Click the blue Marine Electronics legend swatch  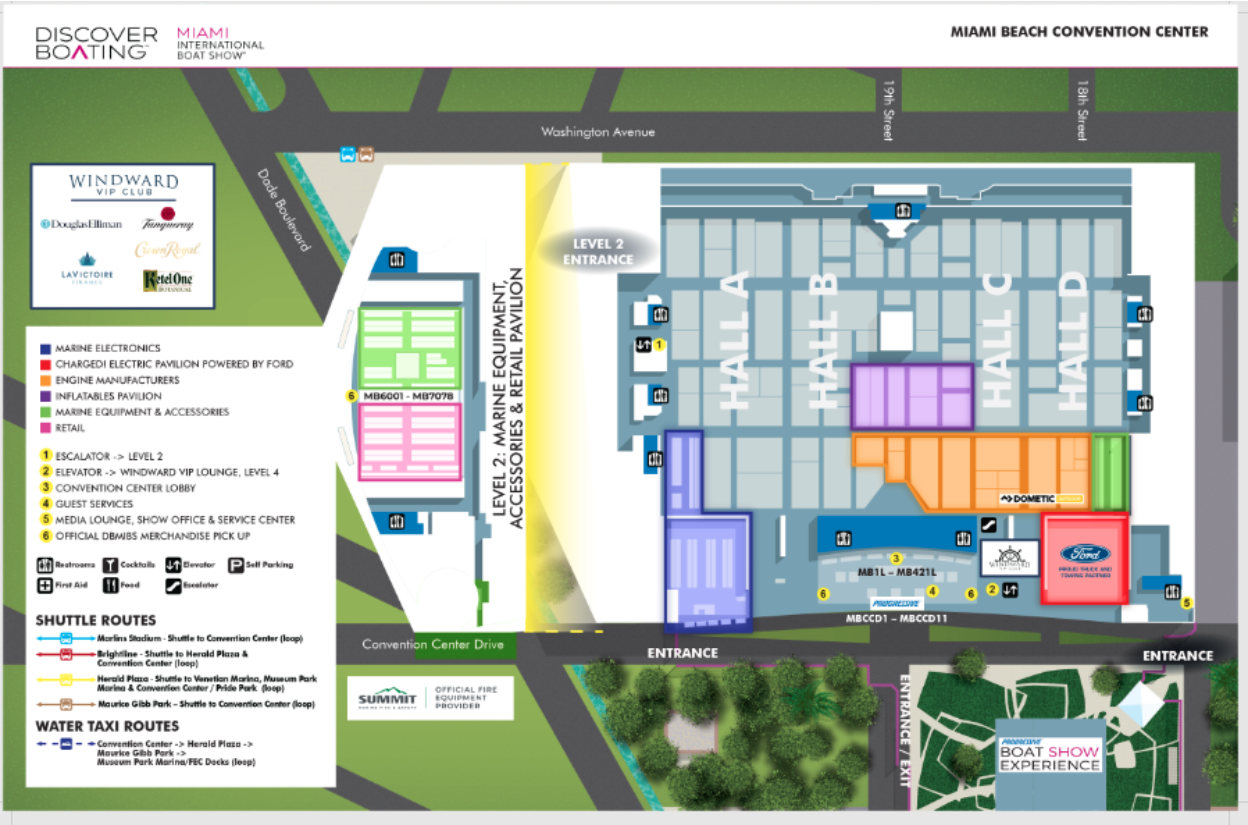45,348
